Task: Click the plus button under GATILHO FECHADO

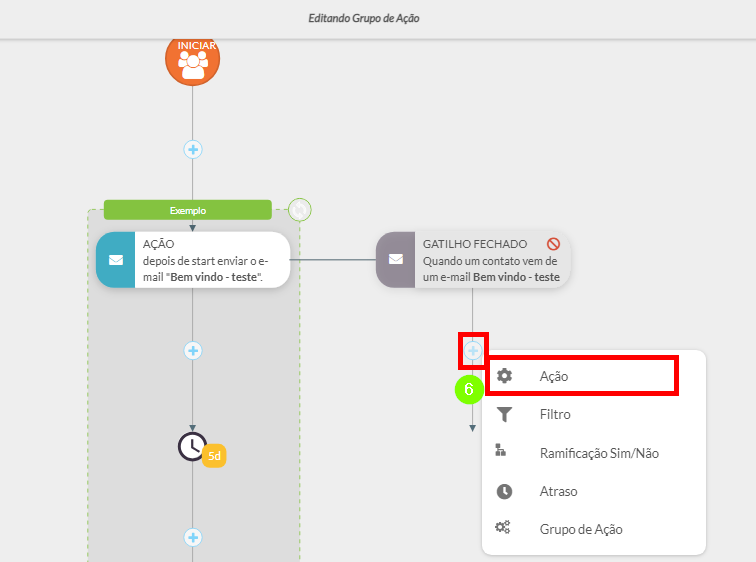Action: (x=472, y=350)
